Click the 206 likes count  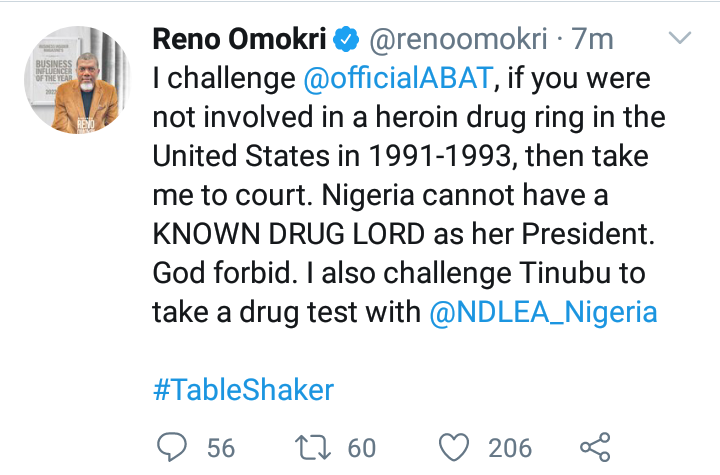[x=509, y=447]
